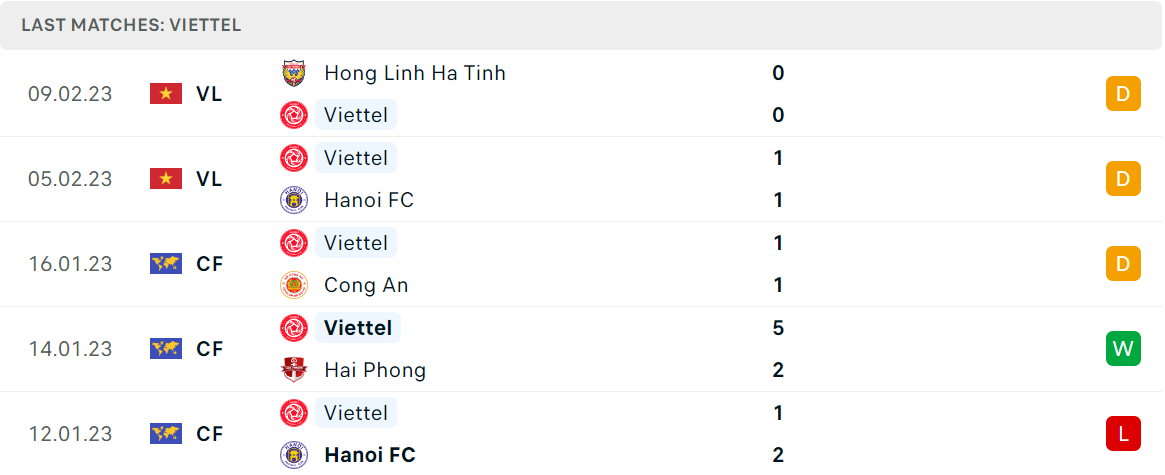This screenshot has width=1165, height=475.
Task: Click the Hai Phong club crest
Action: click(293, 369)
